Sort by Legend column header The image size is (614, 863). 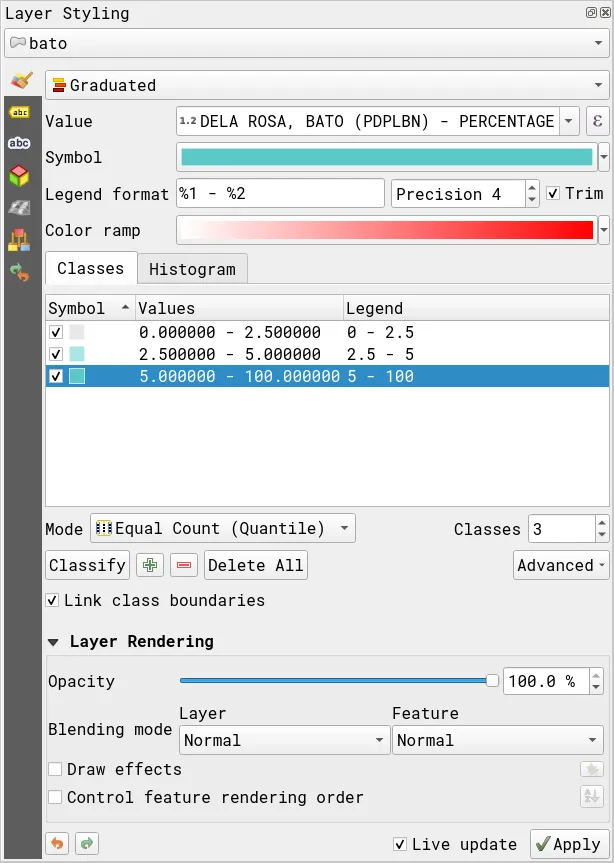point(476,308)
